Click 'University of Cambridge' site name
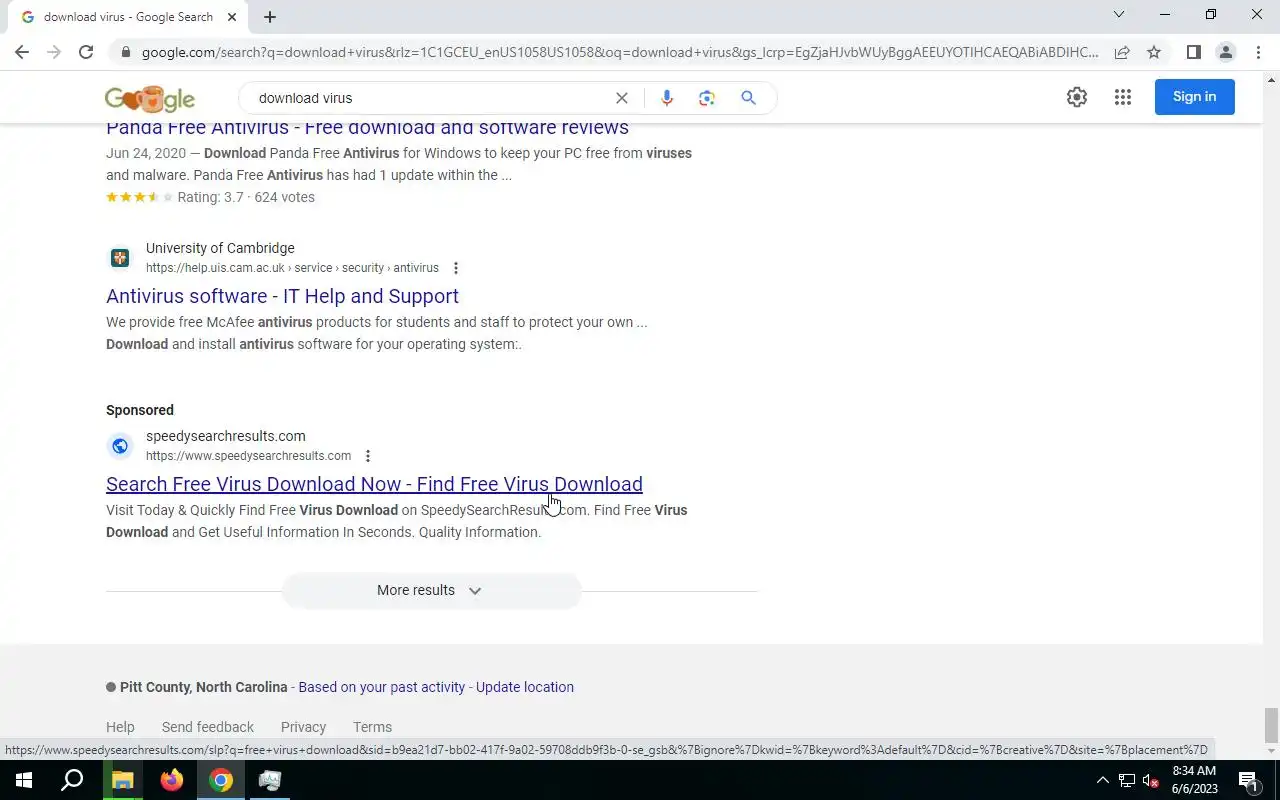Image resolution: width=1280 pixels, height=800 pixels. click(220, 248)
